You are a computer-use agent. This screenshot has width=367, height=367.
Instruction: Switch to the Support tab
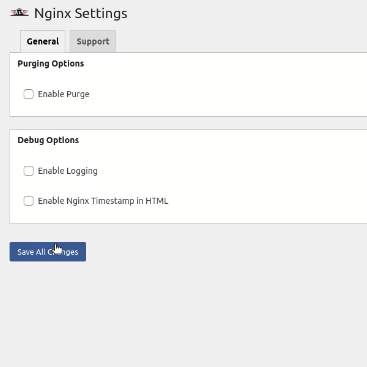pos(93,41)
